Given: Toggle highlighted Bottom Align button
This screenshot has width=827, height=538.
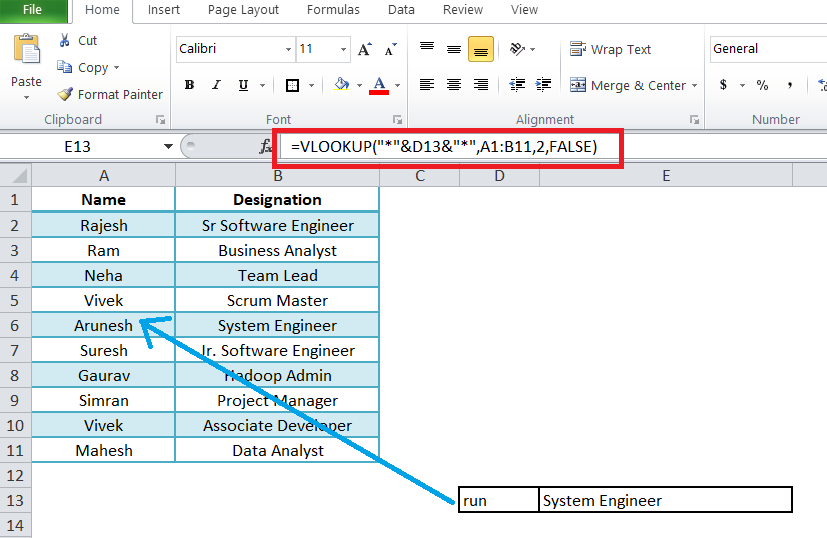Looking at the screenshot, I should point(480,50).
